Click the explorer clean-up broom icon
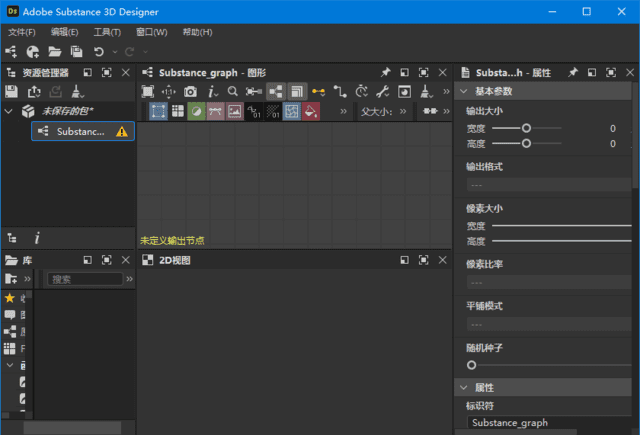The height and width of the screenshot is (435, 640). (77, 91)
